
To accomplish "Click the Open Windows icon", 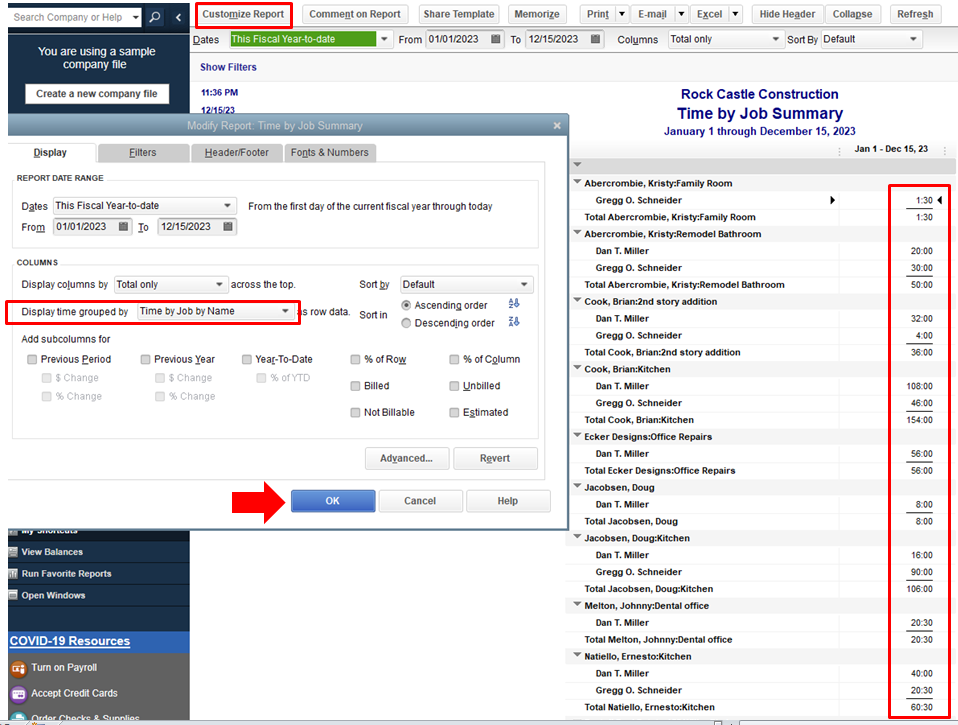I will pos(13,596).
